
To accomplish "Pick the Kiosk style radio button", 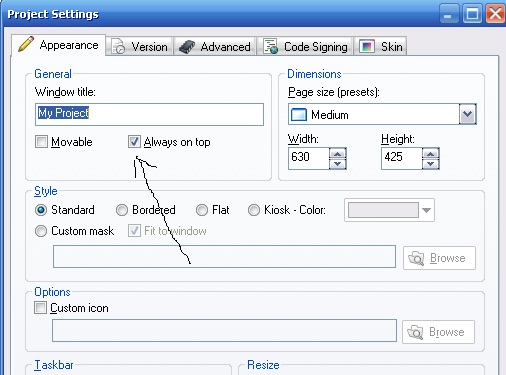I will pos(254,210).
